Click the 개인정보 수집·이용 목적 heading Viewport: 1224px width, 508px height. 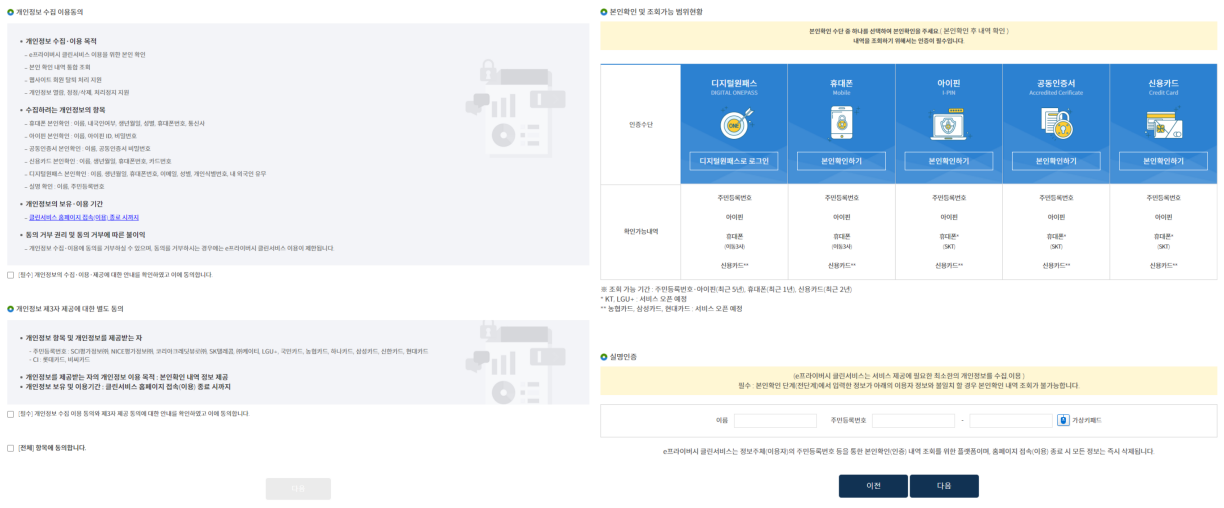pyautogui.click(x=61, y=41)
